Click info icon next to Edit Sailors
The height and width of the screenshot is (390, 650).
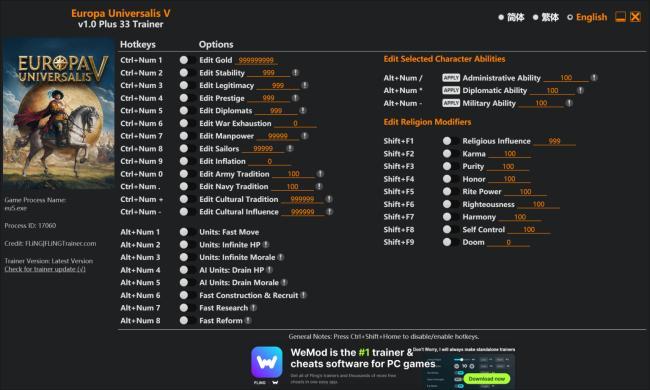click(x=290, y=148)
